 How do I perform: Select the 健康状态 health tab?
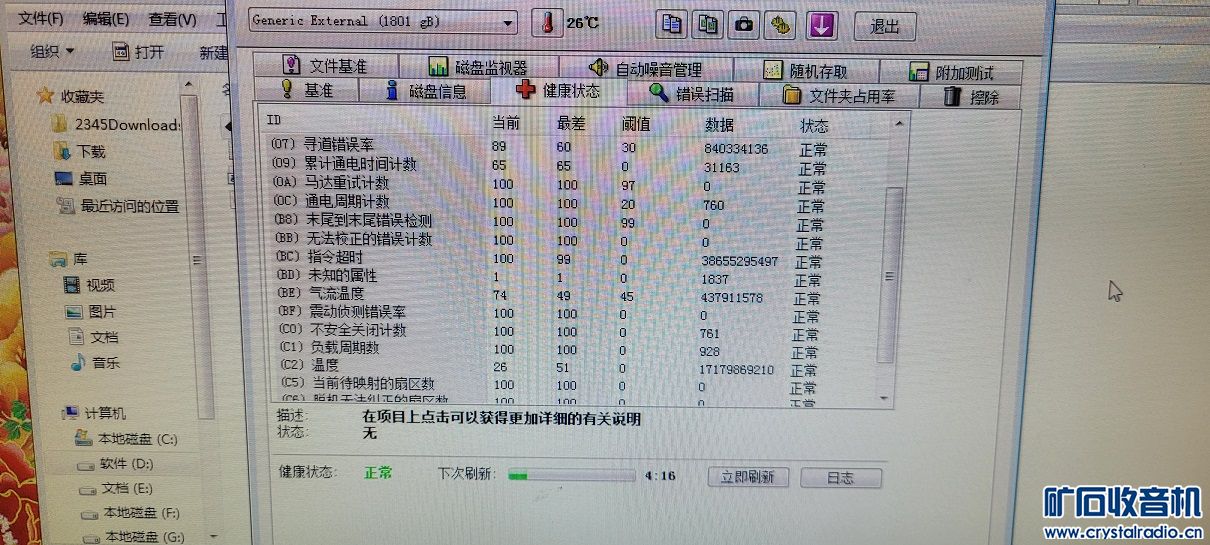[x=558, y=90]
